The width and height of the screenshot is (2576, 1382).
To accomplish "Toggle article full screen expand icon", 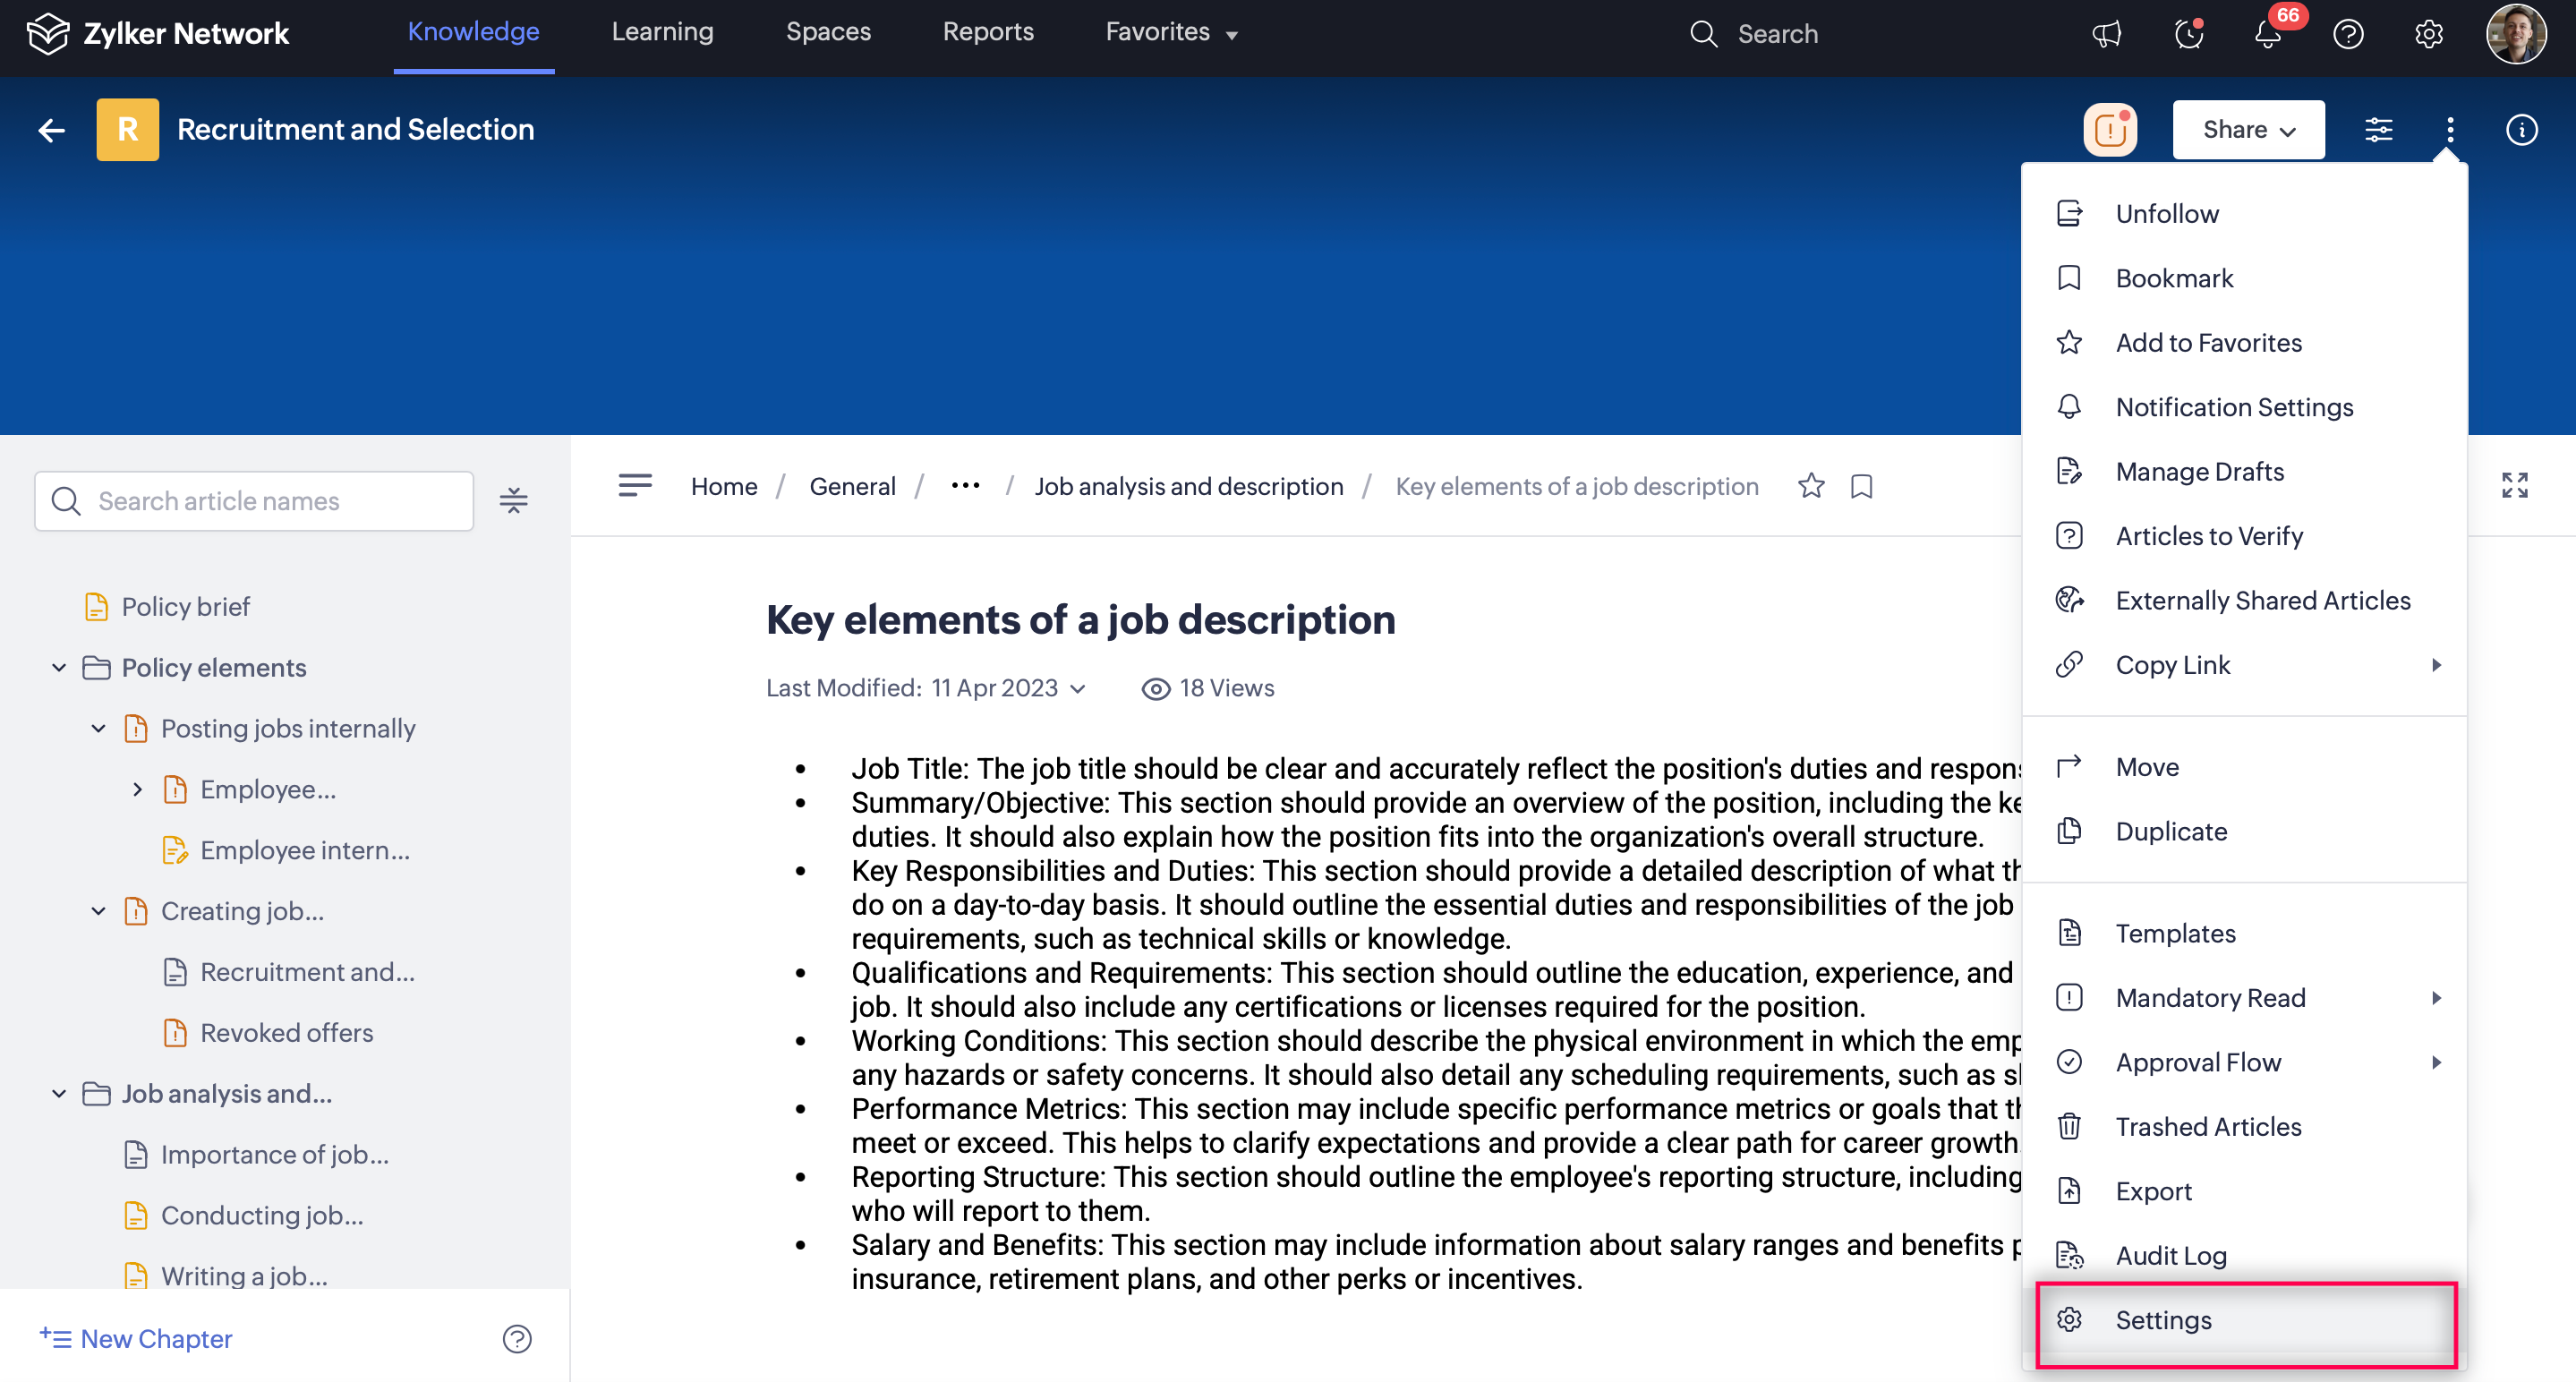I will [2514, 486].
